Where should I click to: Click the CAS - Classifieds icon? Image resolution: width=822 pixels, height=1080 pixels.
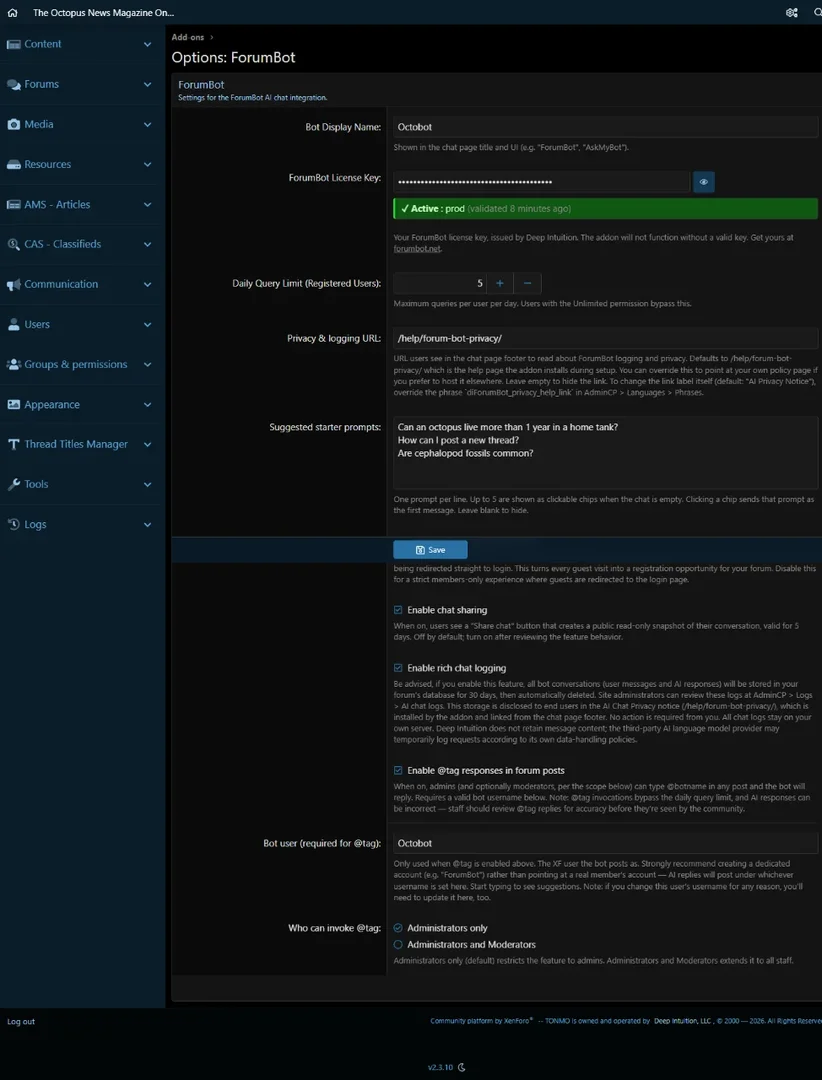[14, 244]
